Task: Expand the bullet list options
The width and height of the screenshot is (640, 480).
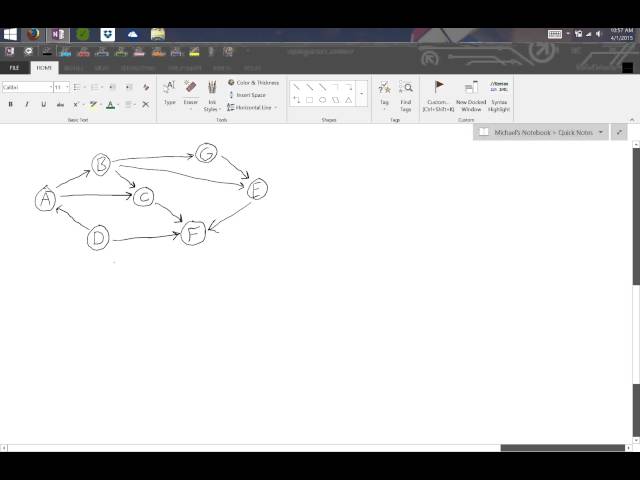Action: 85,87
